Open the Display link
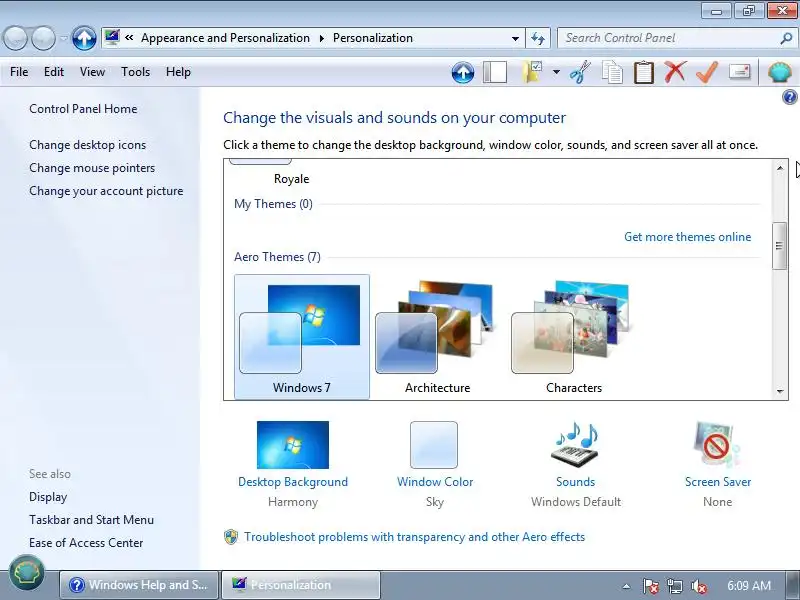This screenshot has height=600, width=800. click(48, 497)
